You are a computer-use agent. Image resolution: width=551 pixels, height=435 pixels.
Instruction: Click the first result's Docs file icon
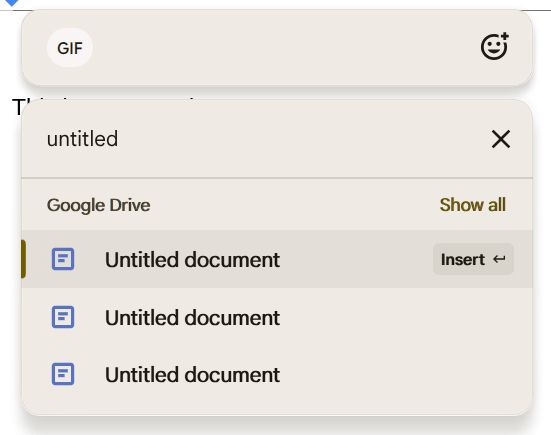coord(63,259)
